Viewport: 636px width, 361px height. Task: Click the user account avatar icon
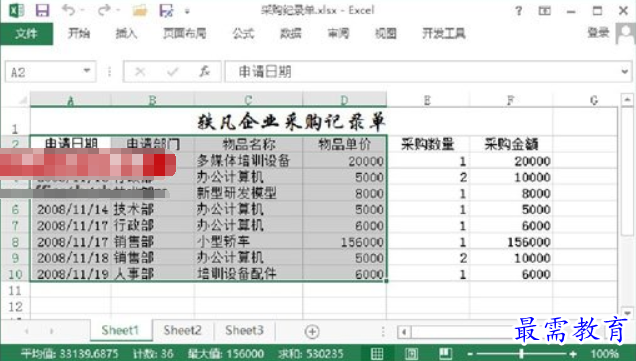[x=625, y=33]
